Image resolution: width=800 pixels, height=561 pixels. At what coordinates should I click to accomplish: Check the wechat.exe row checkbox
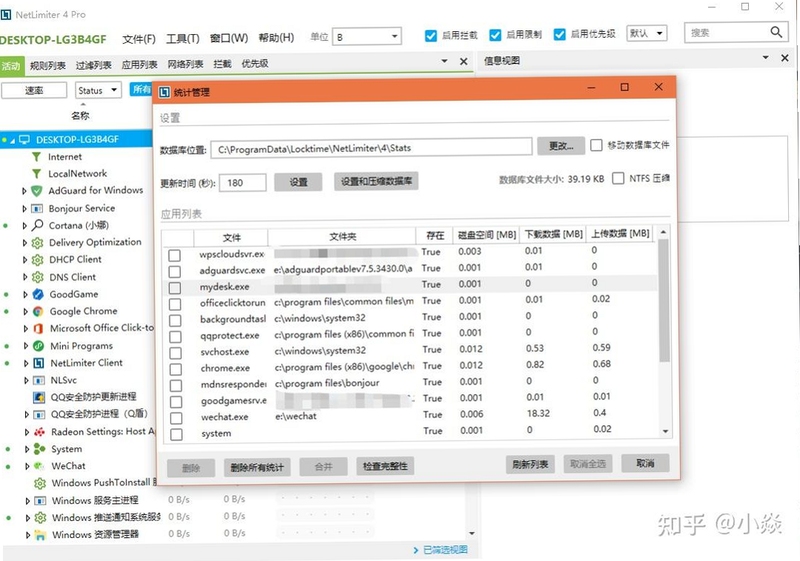pyautogui.click(x=176, y=418)
